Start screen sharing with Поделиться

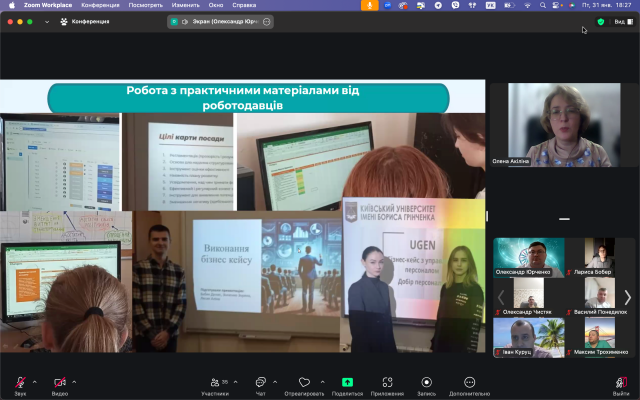click(x=347, y=384)
